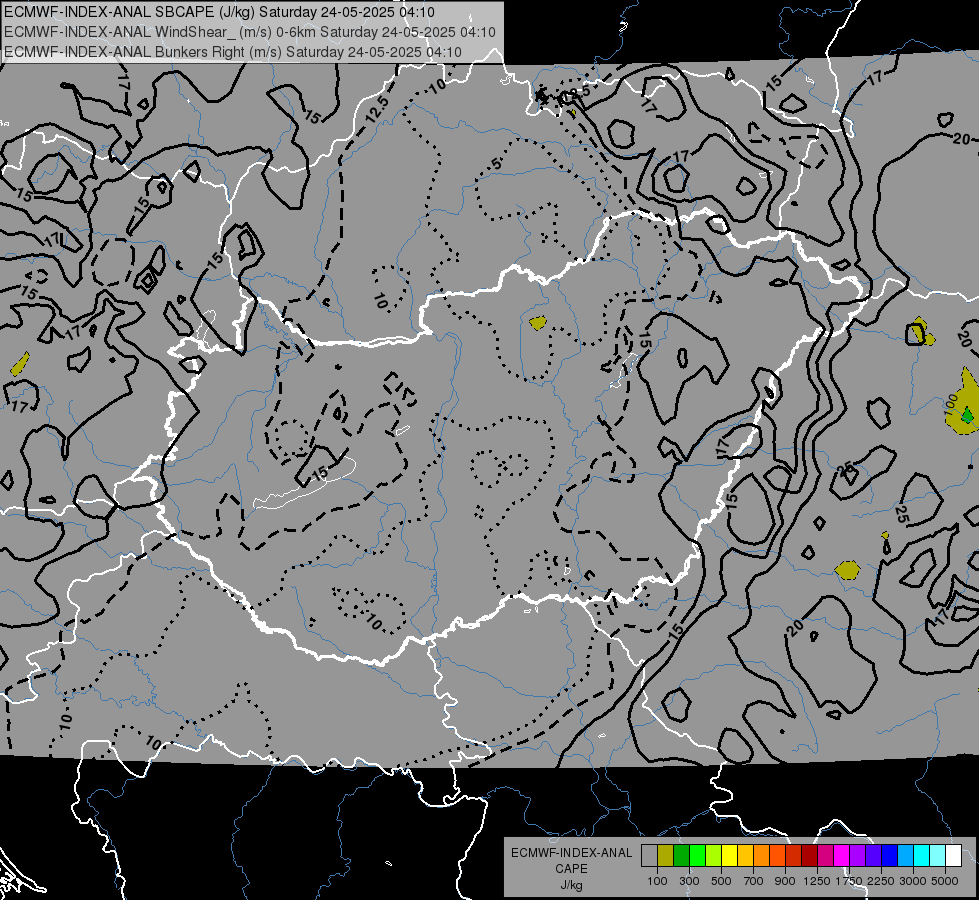Viewport: 979px width, 900px height.
Task: Select the cyan swatch after the 3000 tick
Action: coord(922,855)
